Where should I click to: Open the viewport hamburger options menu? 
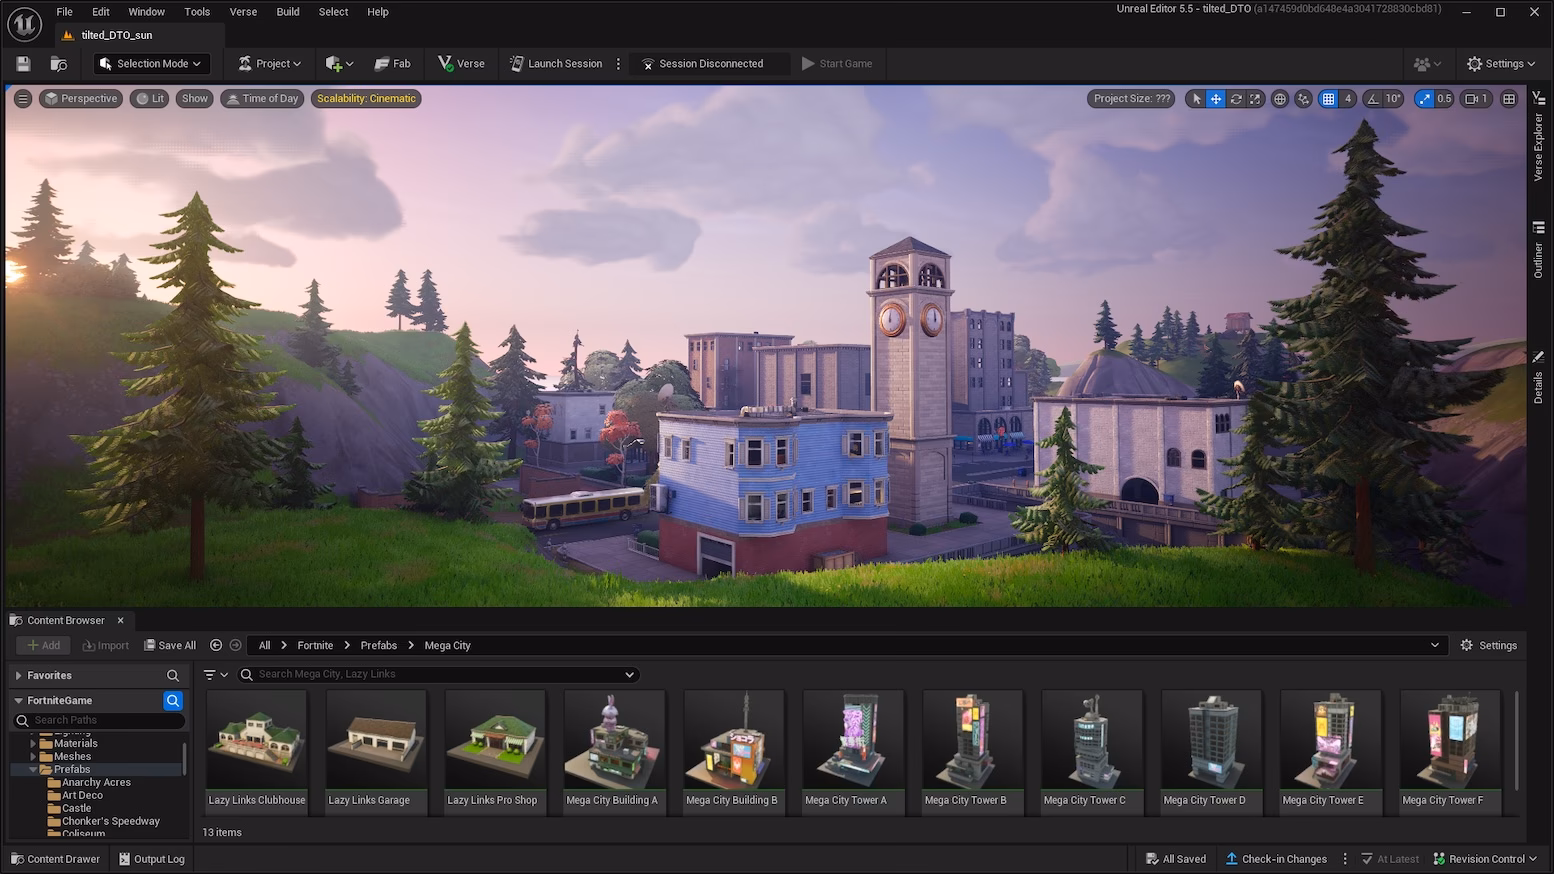23,99
